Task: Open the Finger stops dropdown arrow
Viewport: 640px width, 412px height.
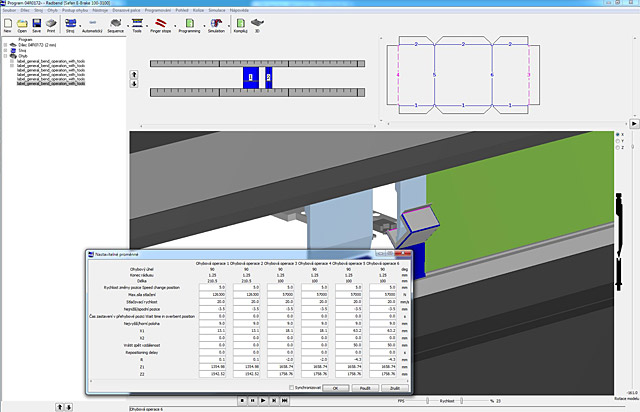Action: pyautogui.click(x=176, y=26)
